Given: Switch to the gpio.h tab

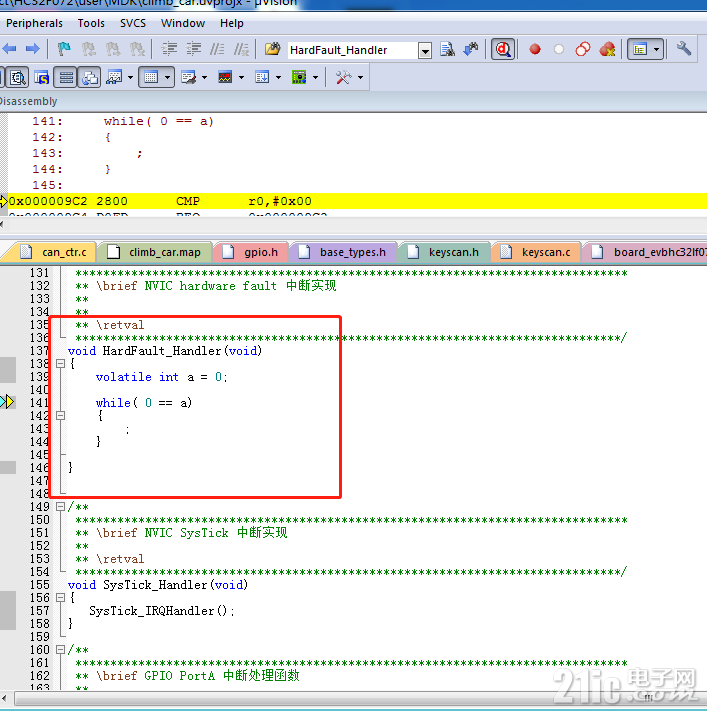Looking at the screenshot, I should pyautogui.click(x=251, y=252).
